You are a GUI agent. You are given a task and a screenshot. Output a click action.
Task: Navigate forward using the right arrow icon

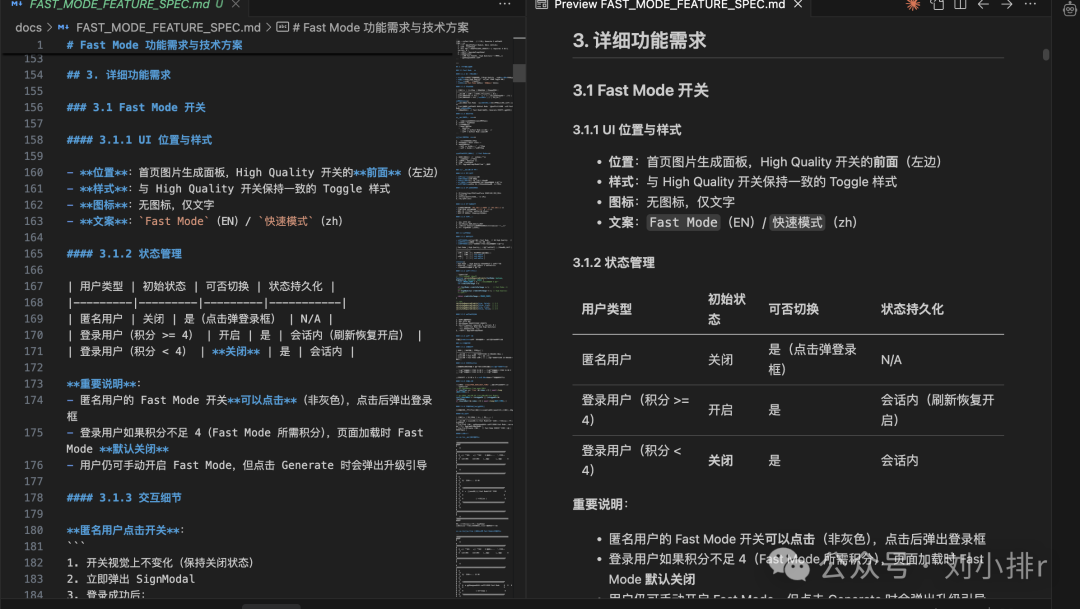tap(1006, 7)
